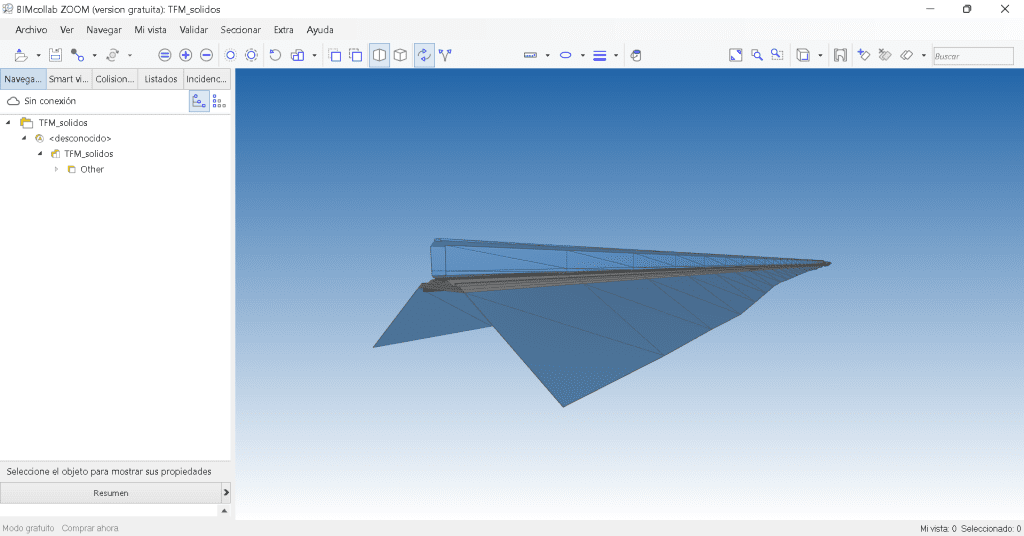1024x536 pixels.
Task: Click the save icon in the toolbar
Action: pos(56,56)
